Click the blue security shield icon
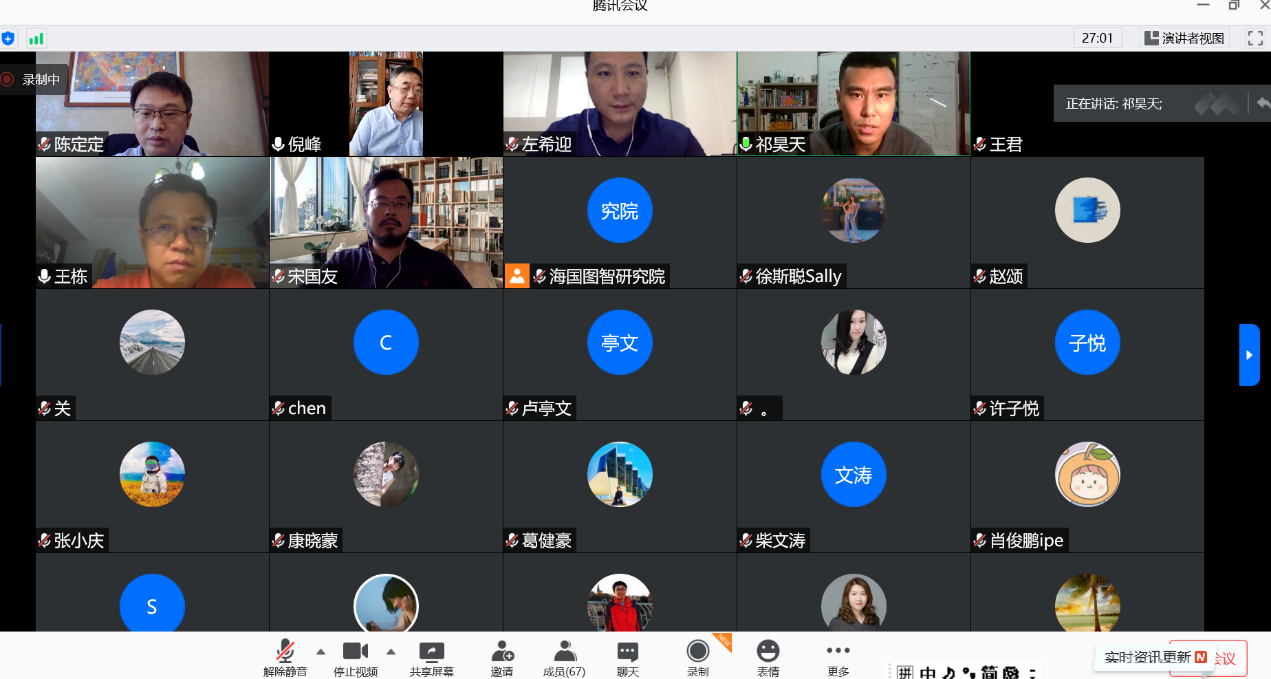 8,38
